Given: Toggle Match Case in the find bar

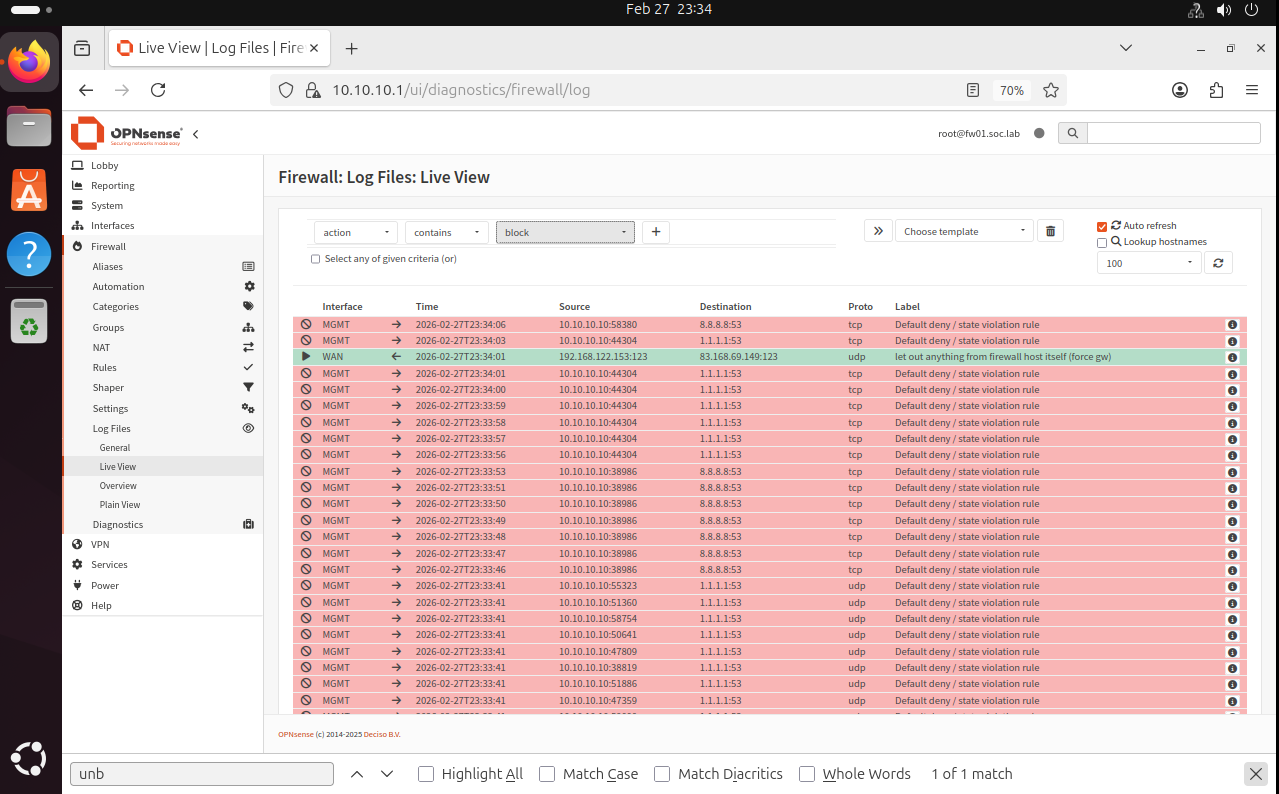Looking at the screenshot, I should (547, 774).
